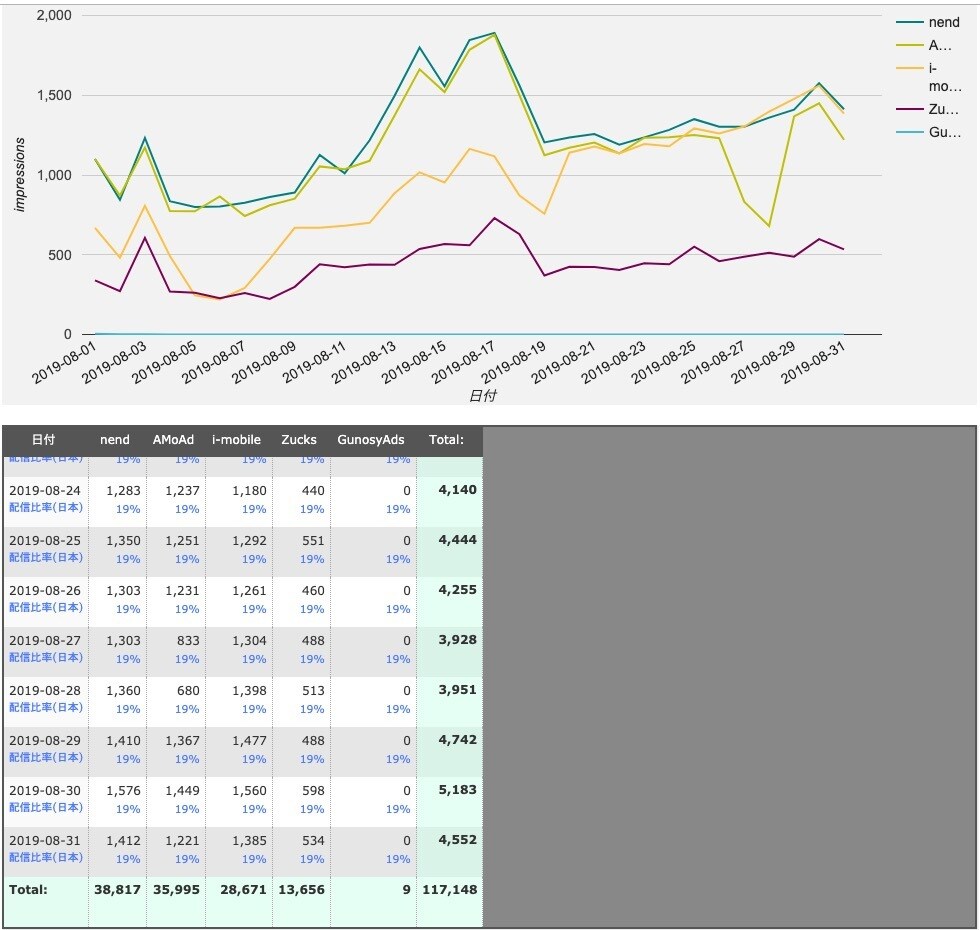Screen dimensions: 980x930
Task: Click the i-mobile table column header
Action: (236, 439)
